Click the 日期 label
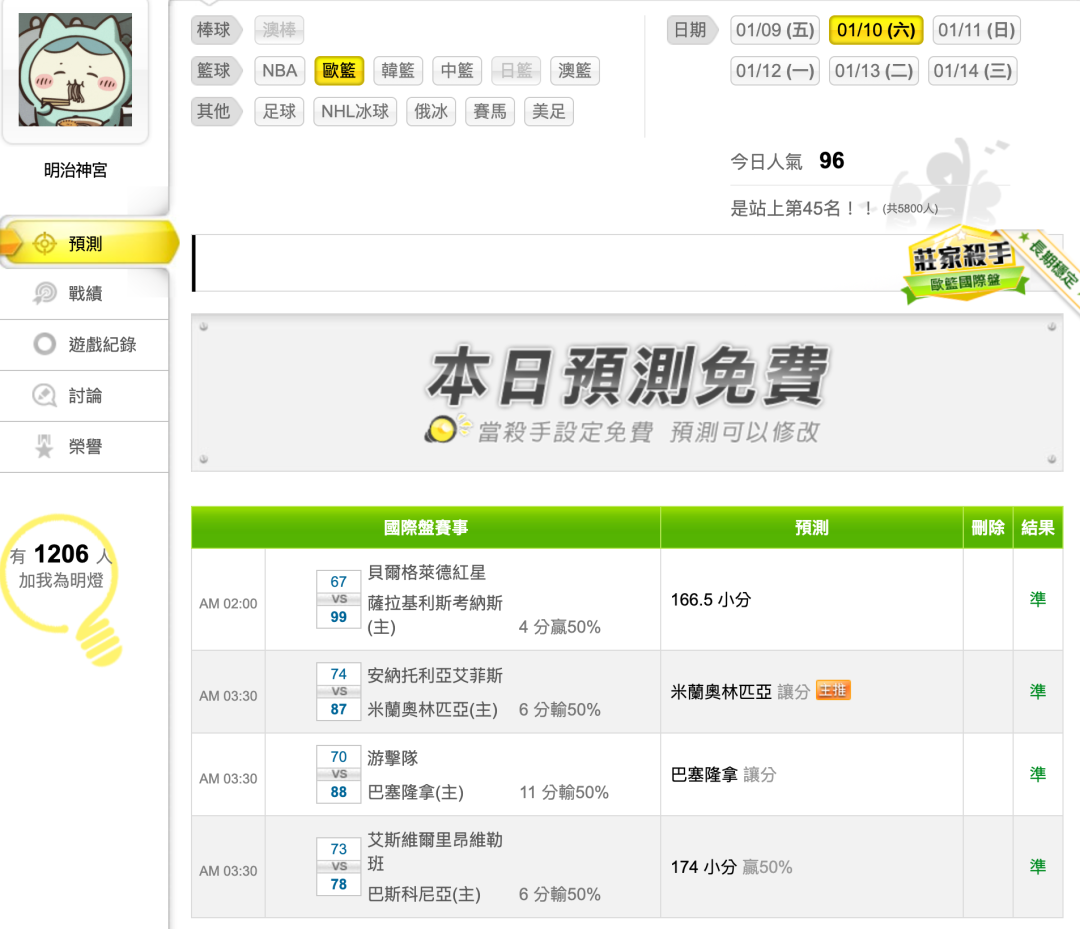 click(x=692, y=30)
